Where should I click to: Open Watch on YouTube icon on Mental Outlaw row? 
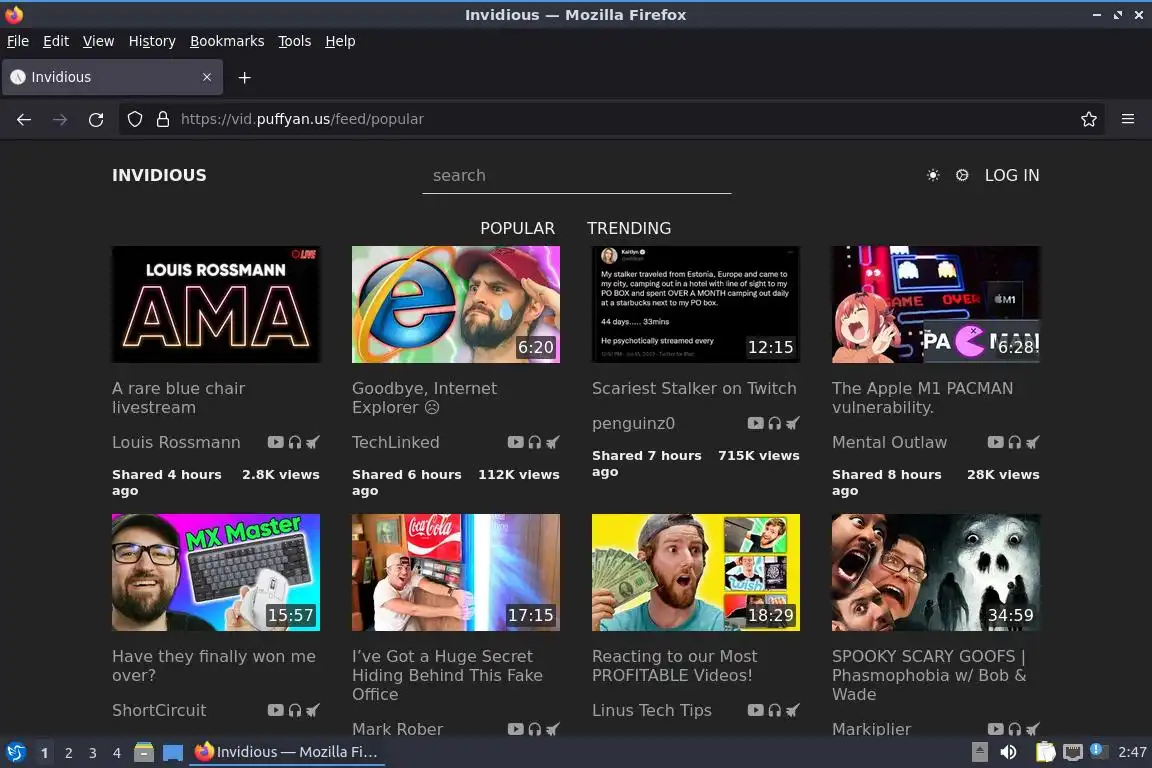[x=996, y=442]
